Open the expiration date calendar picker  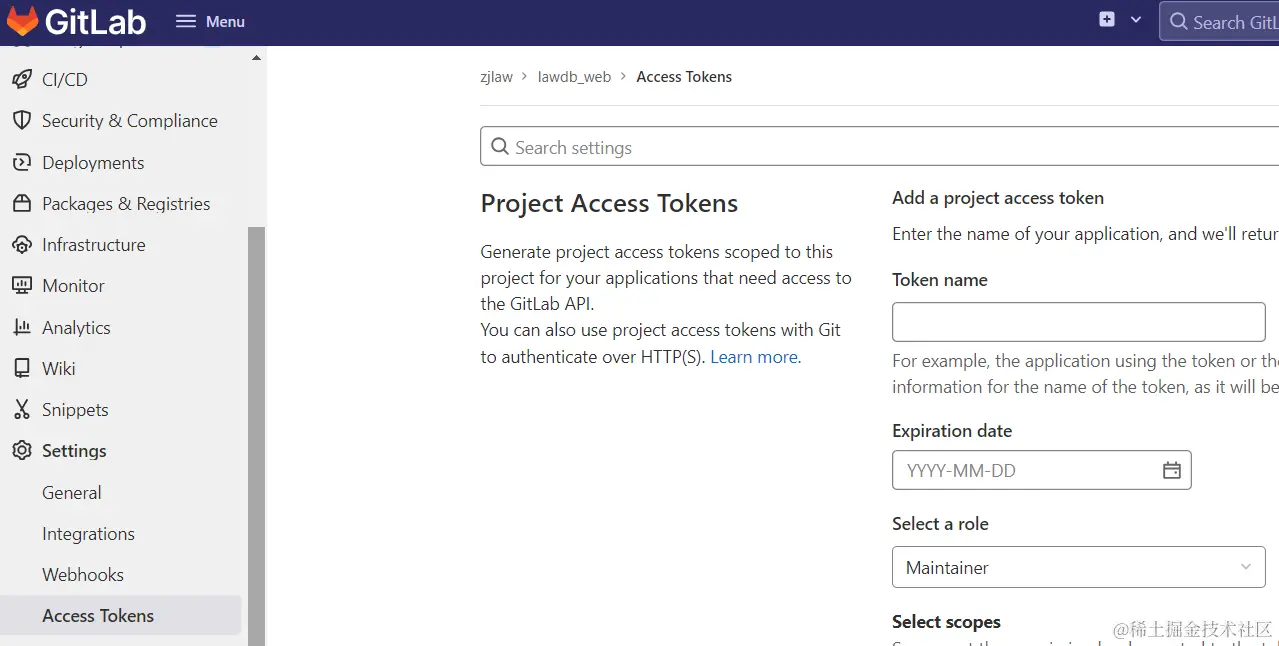tap(1172, 471)
